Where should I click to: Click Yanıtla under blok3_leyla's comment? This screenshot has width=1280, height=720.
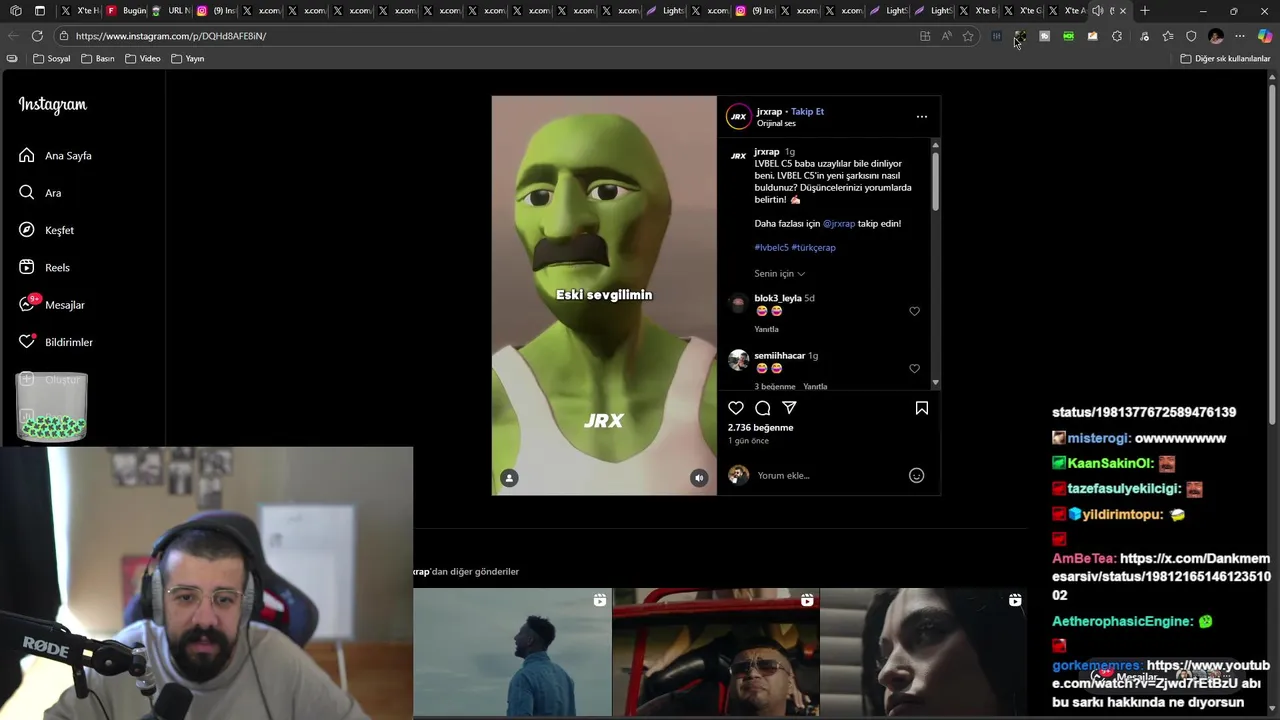[766, 329]
